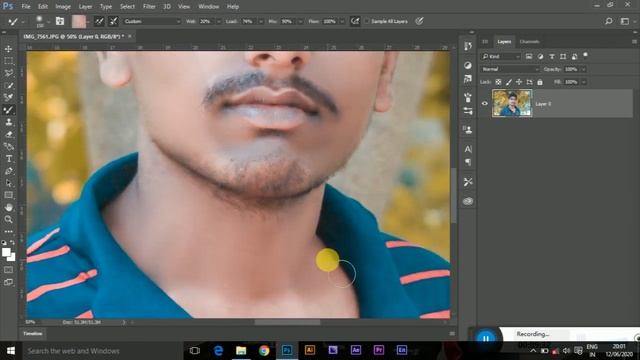
Task: Open the brush preset picker dropdown
Action: [x=48, y=22]
